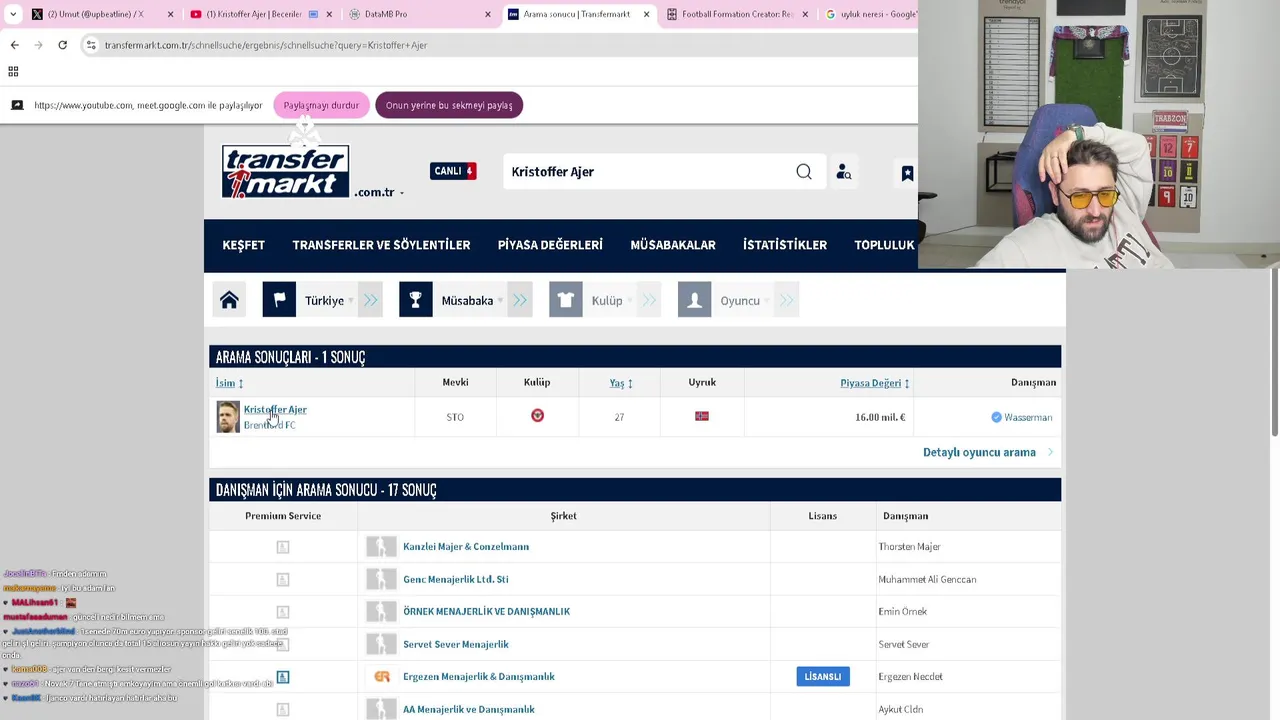The image size is (1280, 720).
Task: Click Onun yerine bu sekmeyi paylaş button
Action: [x=449, y=105]
